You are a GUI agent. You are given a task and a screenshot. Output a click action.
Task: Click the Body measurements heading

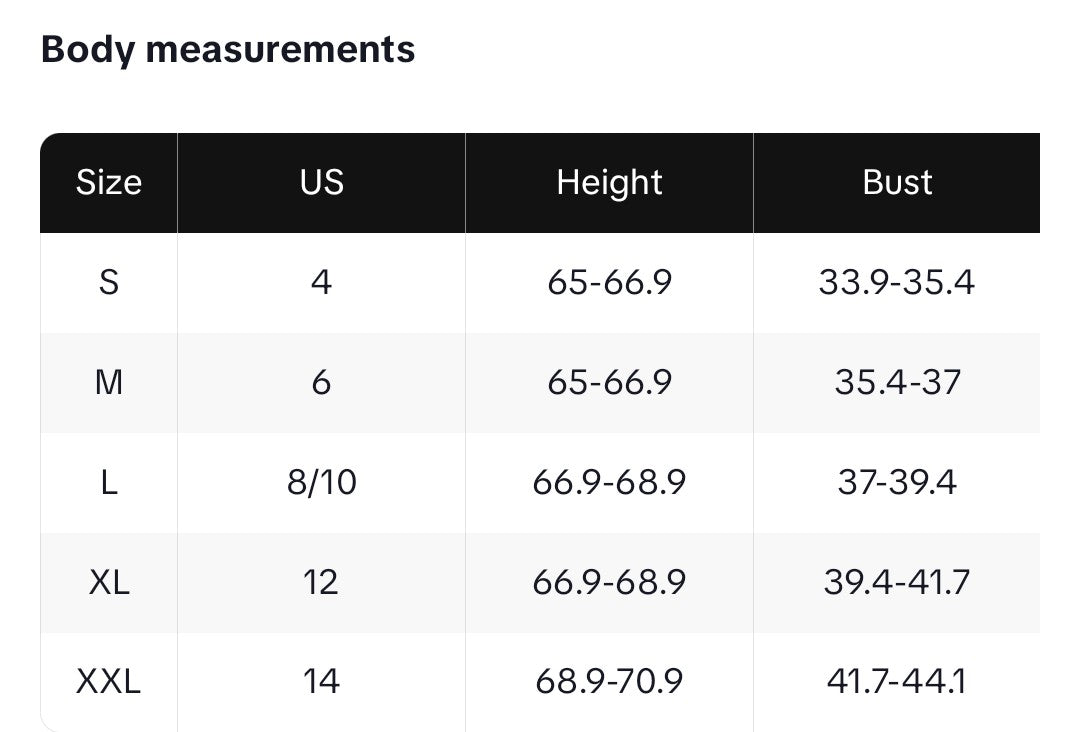click(228, 49)
